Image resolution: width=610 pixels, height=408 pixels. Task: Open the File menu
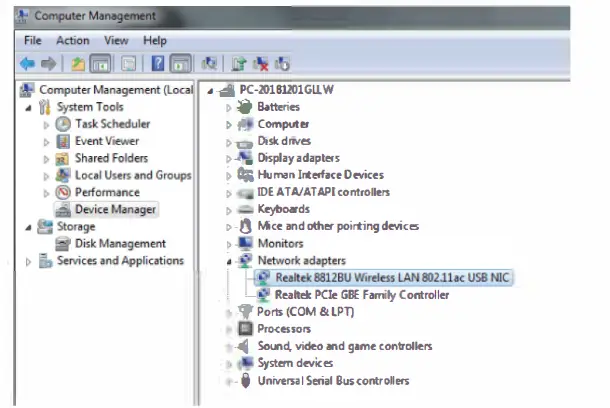33,40
